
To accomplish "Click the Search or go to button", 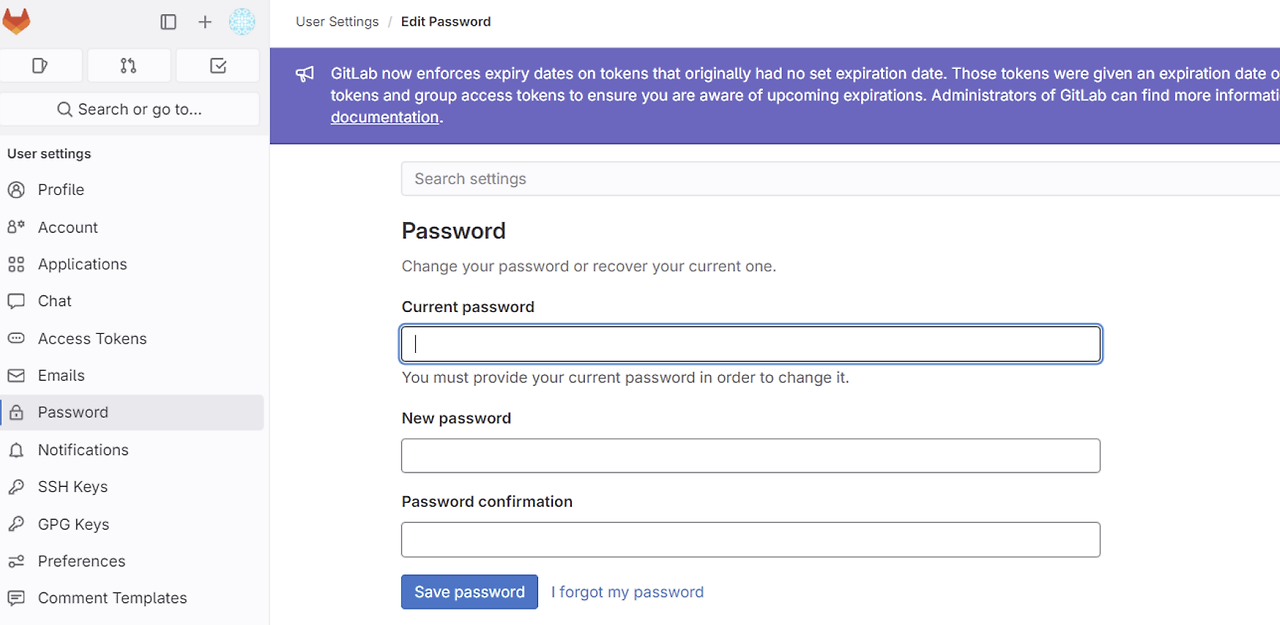I will pos(130,109).
